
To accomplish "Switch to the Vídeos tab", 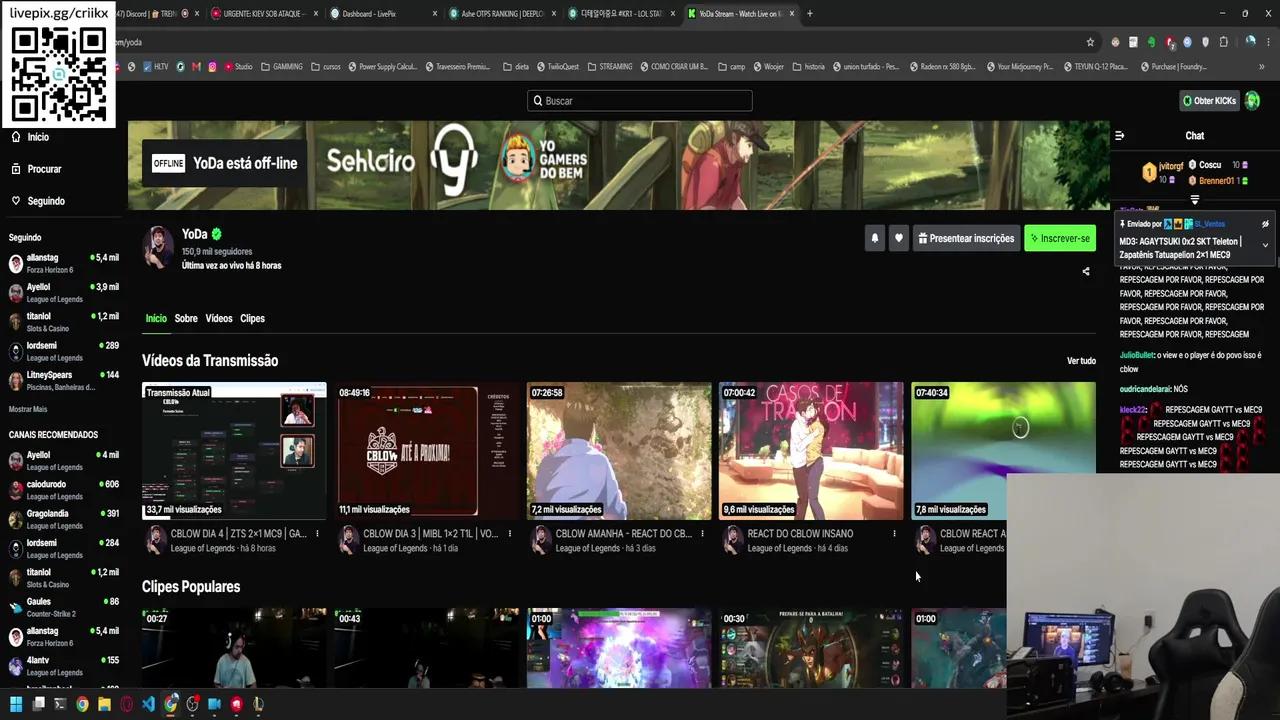I will pyautogui.click(x=219, y=318).
